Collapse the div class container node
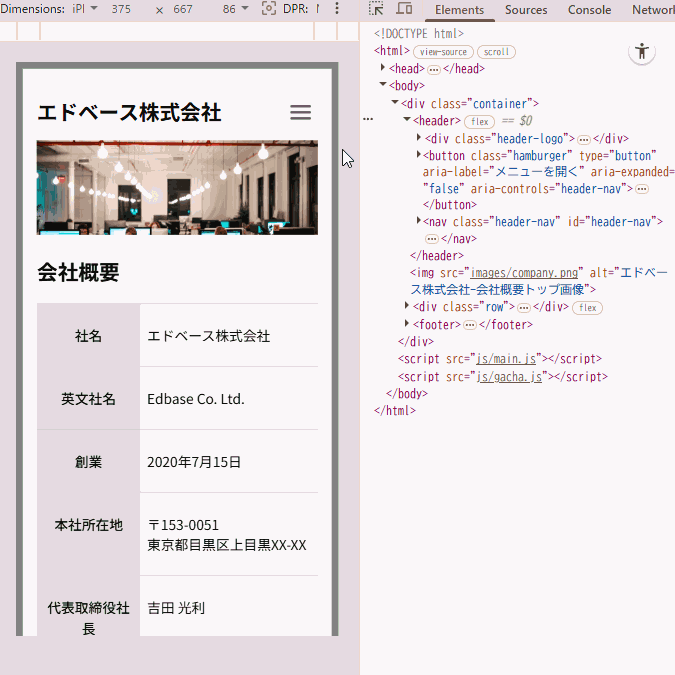 click(x=395, y=102)
